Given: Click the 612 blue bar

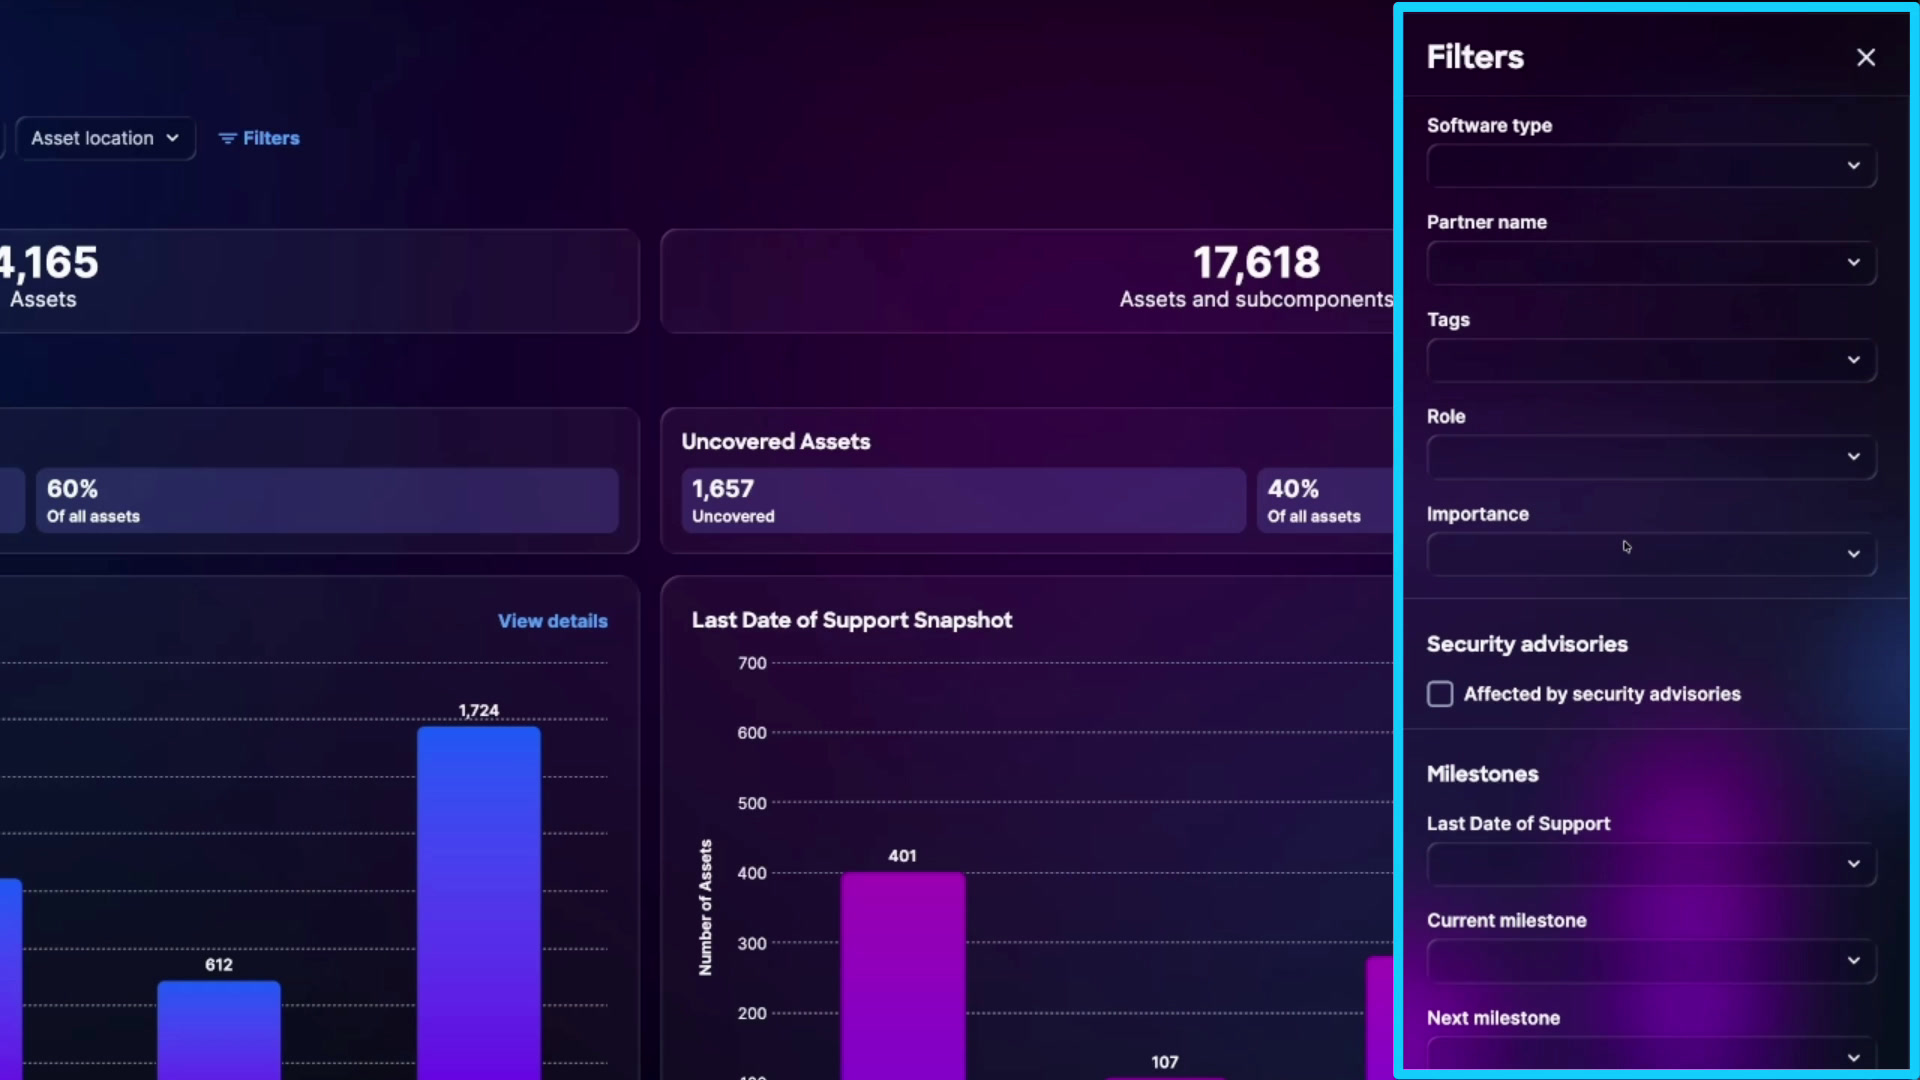Looking at the screenshot, I should pyautogui.click(x=219, y=1030).
